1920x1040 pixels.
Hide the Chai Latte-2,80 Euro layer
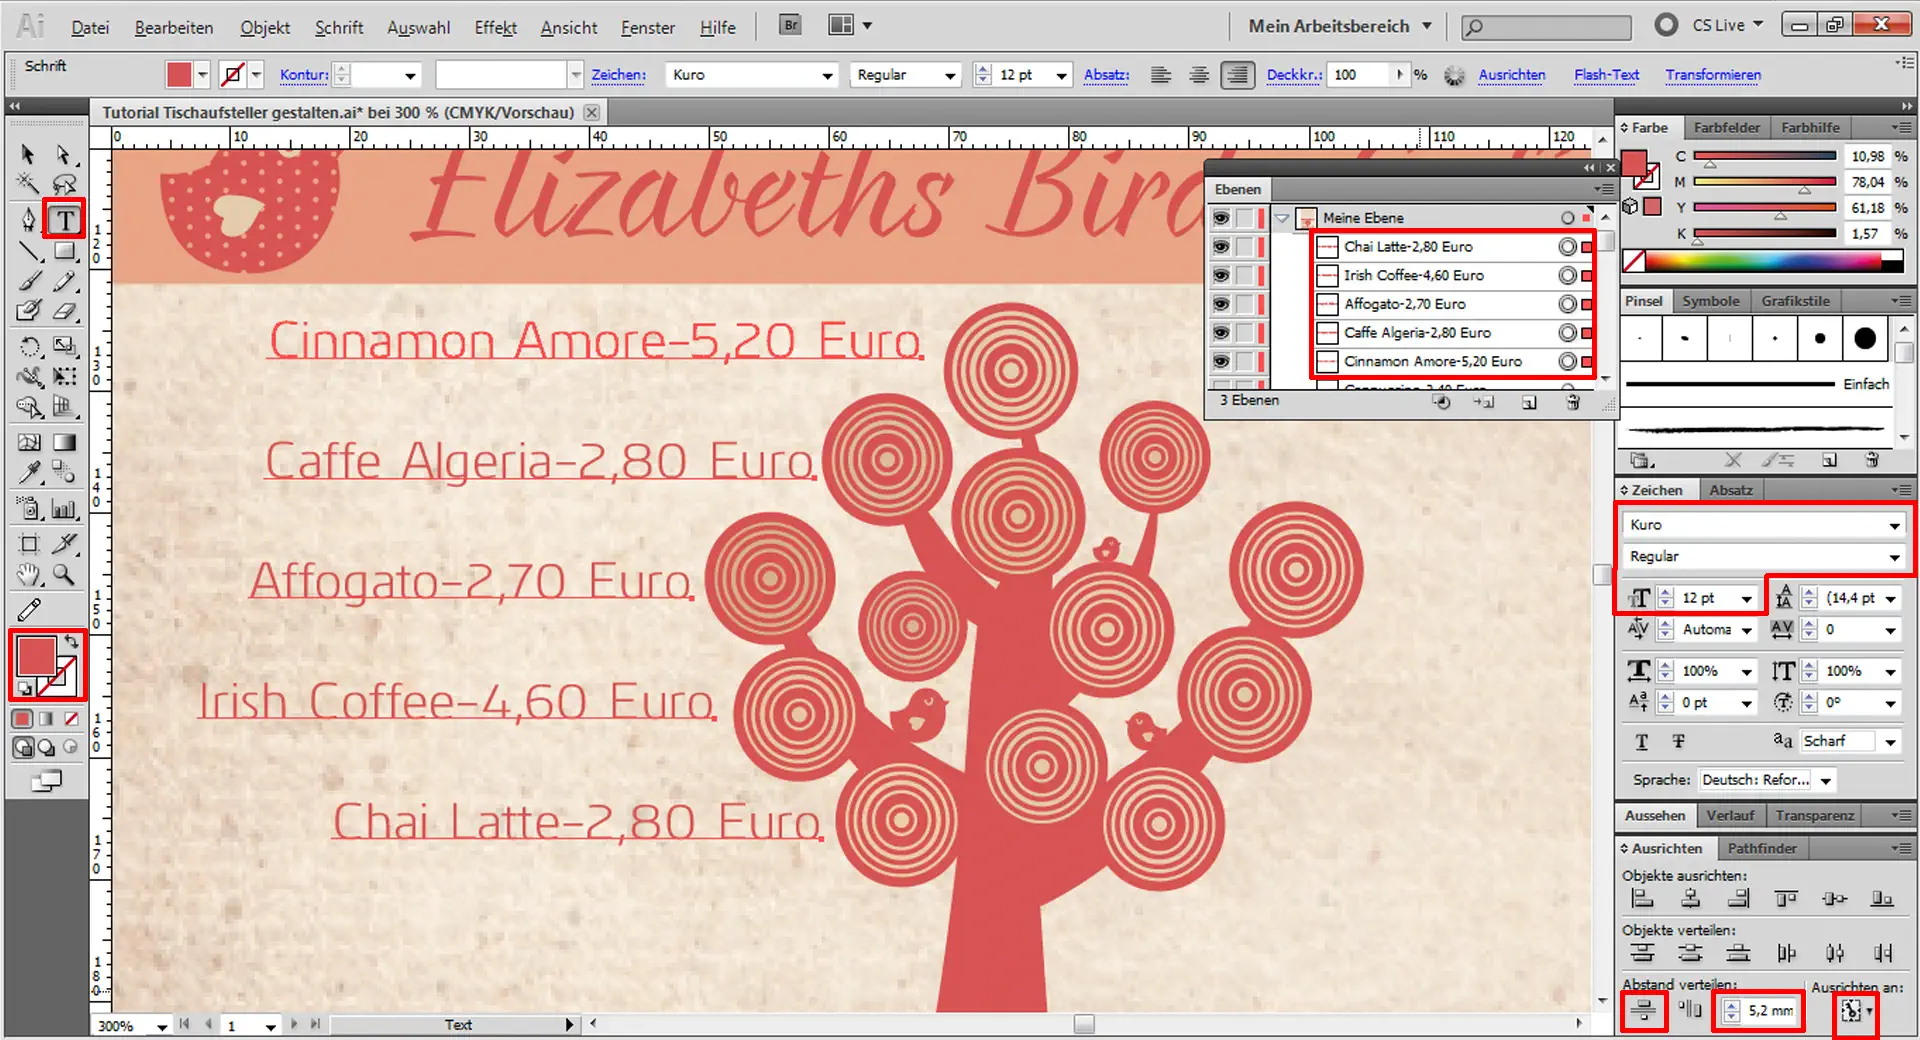(x=1221, y=247)
